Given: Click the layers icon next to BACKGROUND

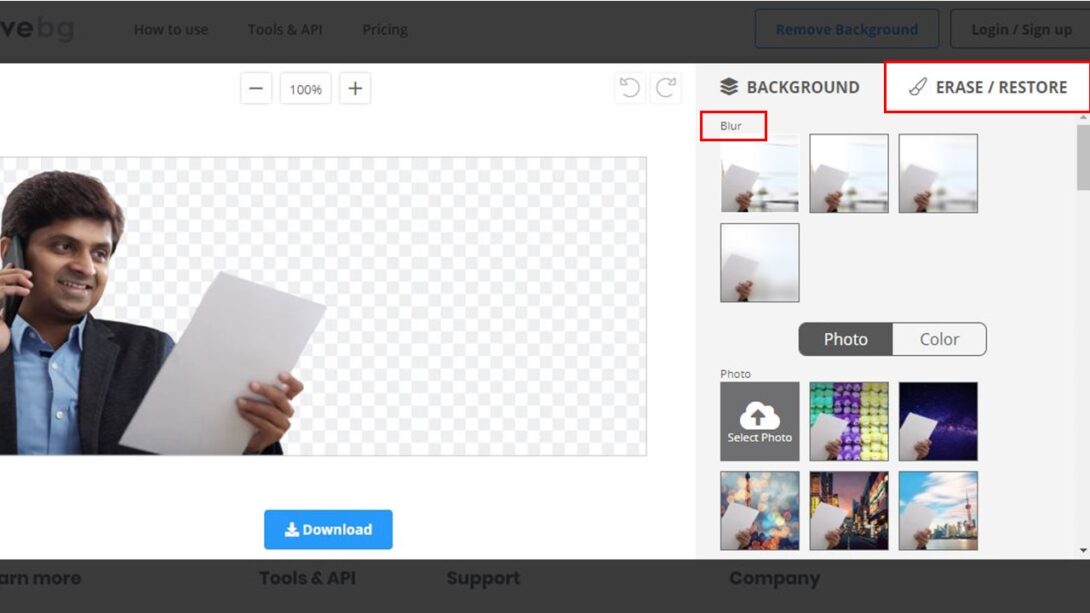Looking at the screenshot, I should coord(729,87).
